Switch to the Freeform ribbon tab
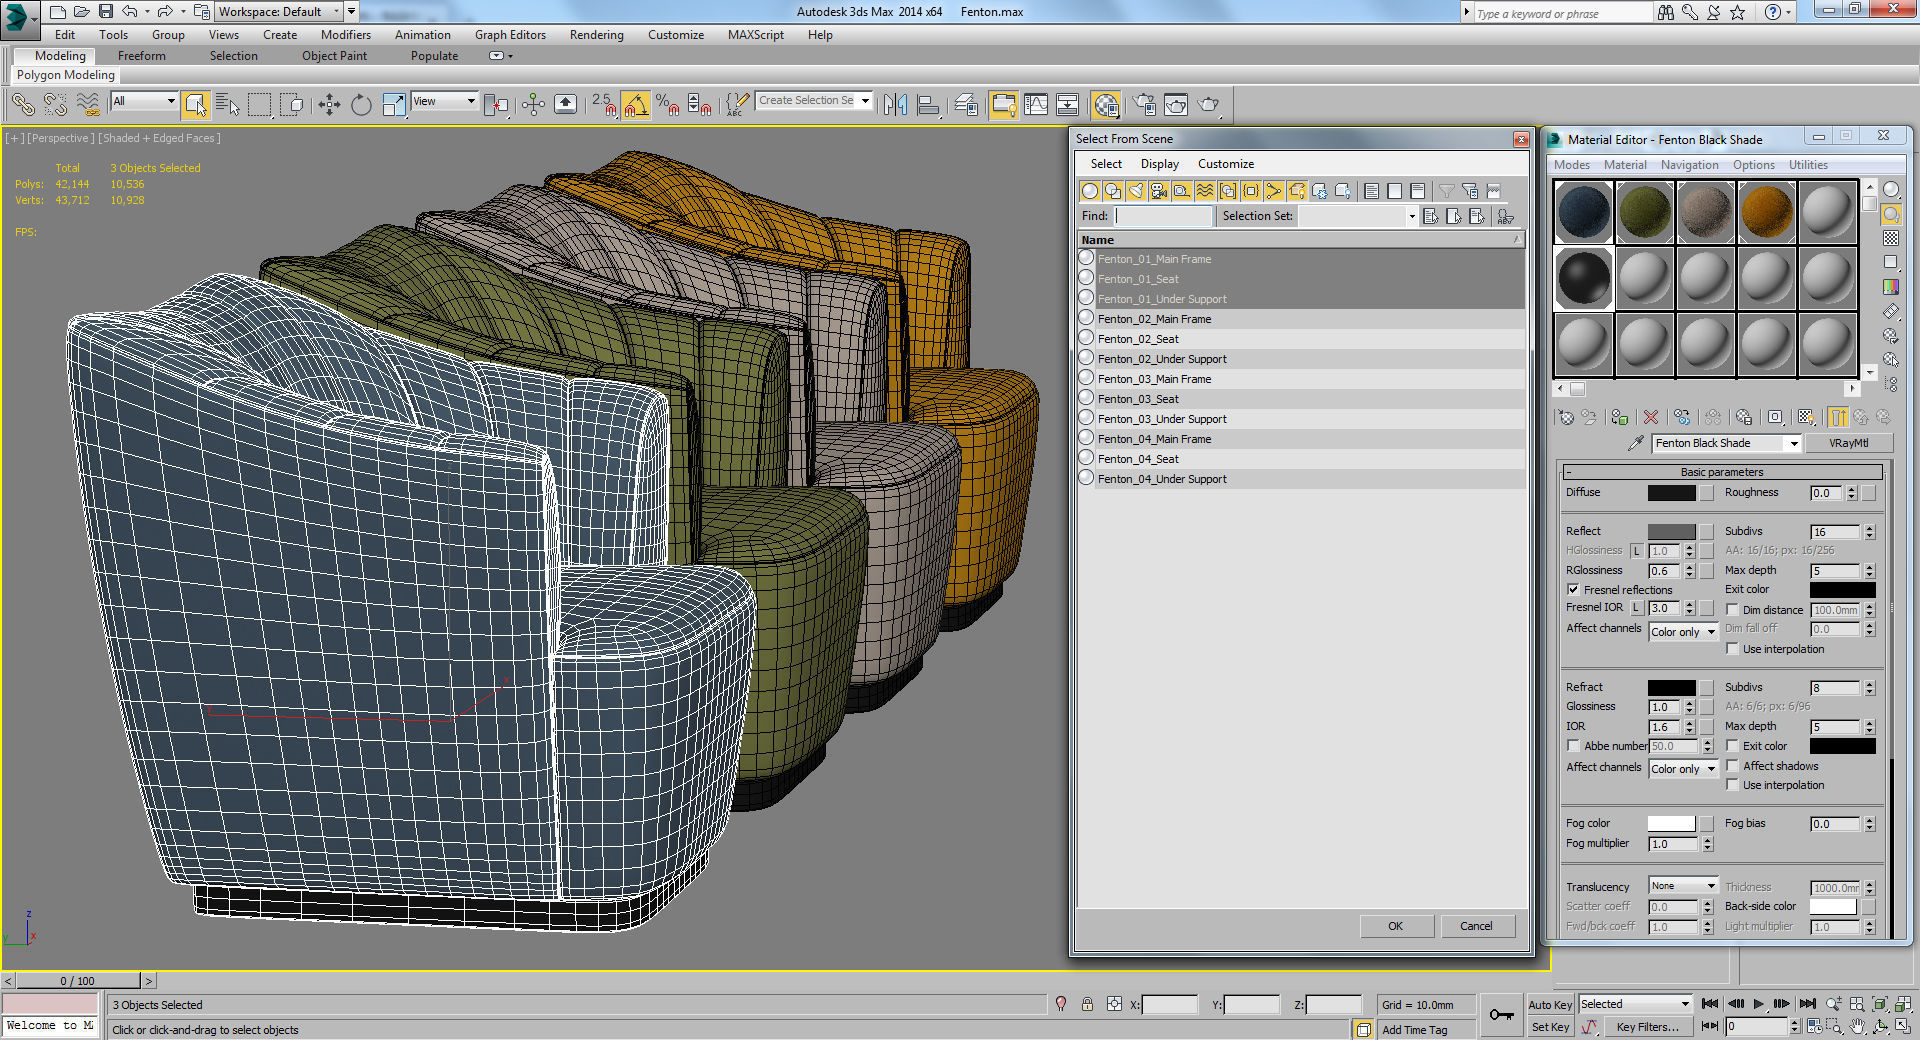The width and height of the screenshot is (1920, 1040). pyautogui.click(x=142, y=56)
